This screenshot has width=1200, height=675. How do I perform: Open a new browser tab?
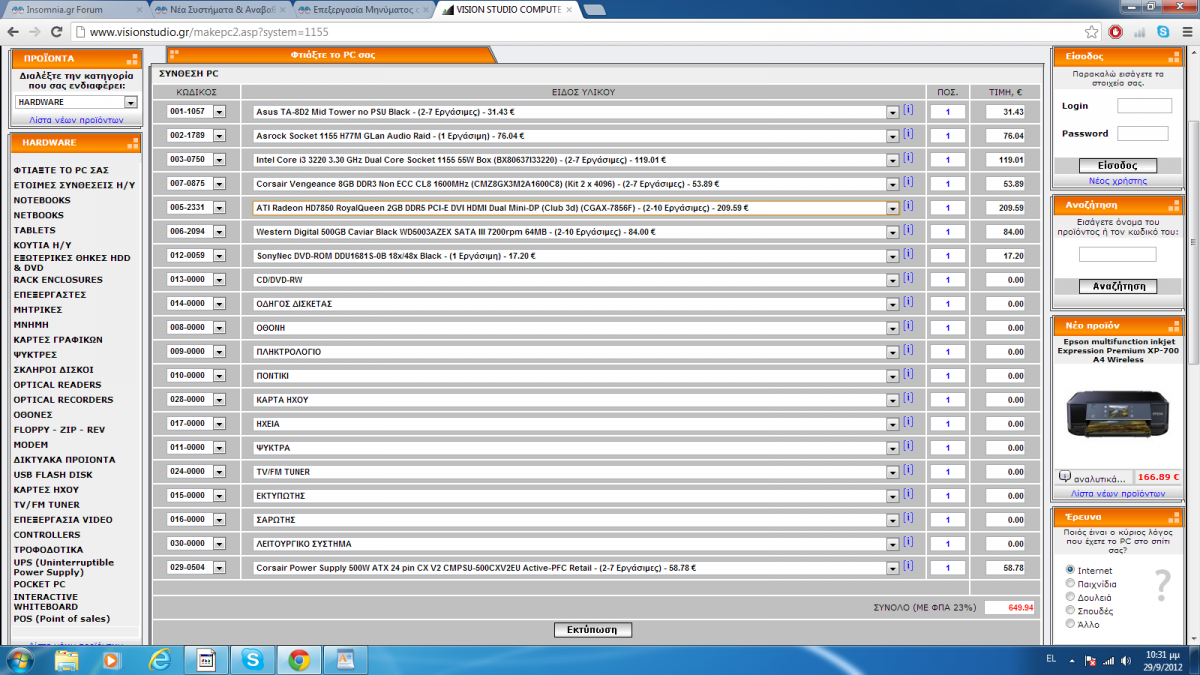tap(594, 10)
